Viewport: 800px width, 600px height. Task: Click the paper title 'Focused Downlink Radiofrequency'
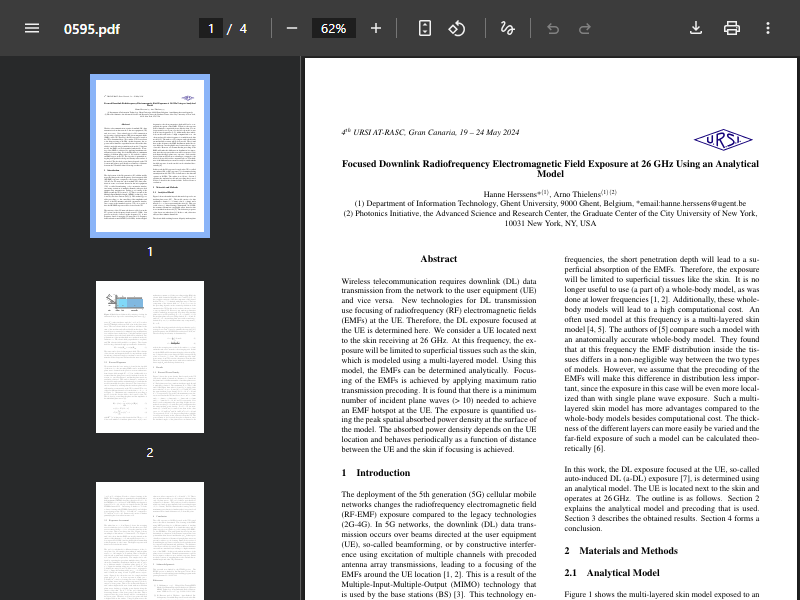[x=550, y=168]
